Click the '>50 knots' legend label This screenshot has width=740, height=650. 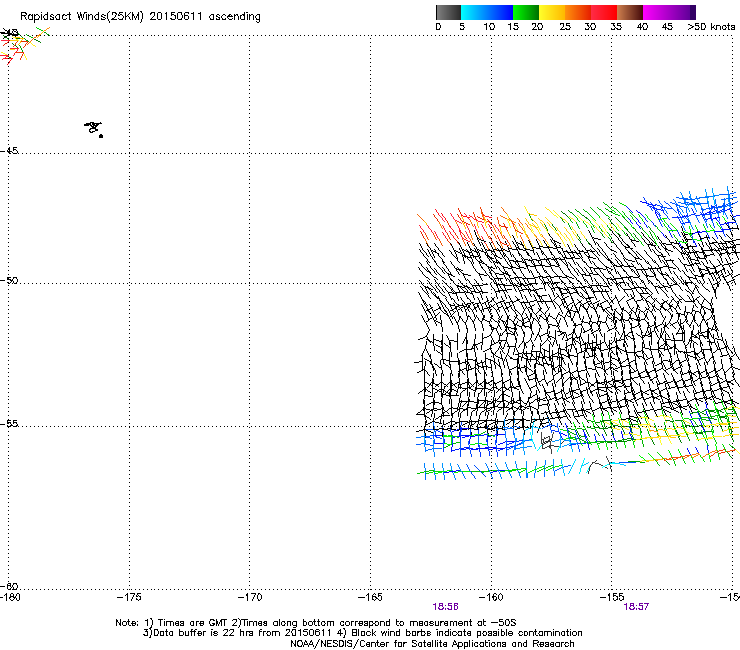(711, 27)
